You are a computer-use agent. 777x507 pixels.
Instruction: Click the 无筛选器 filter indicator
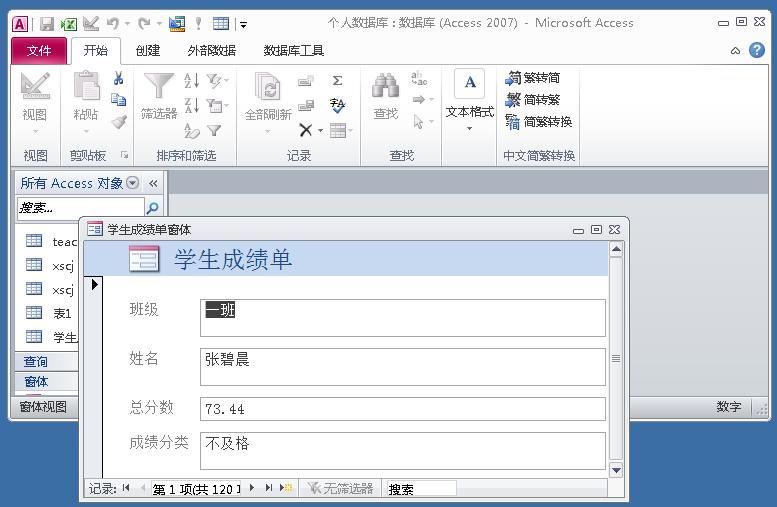click(340, 489)
